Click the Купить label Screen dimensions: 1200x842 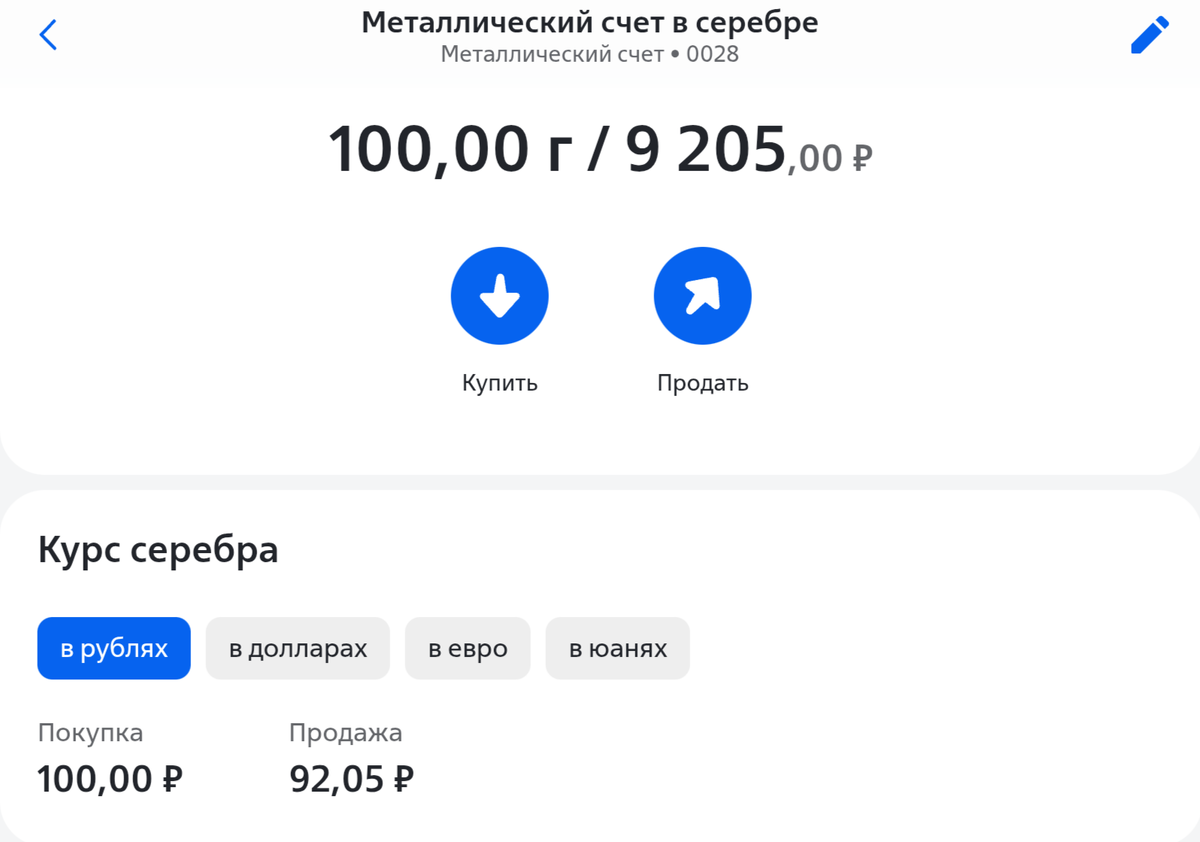pyautogui.click(x=500, y=381)
